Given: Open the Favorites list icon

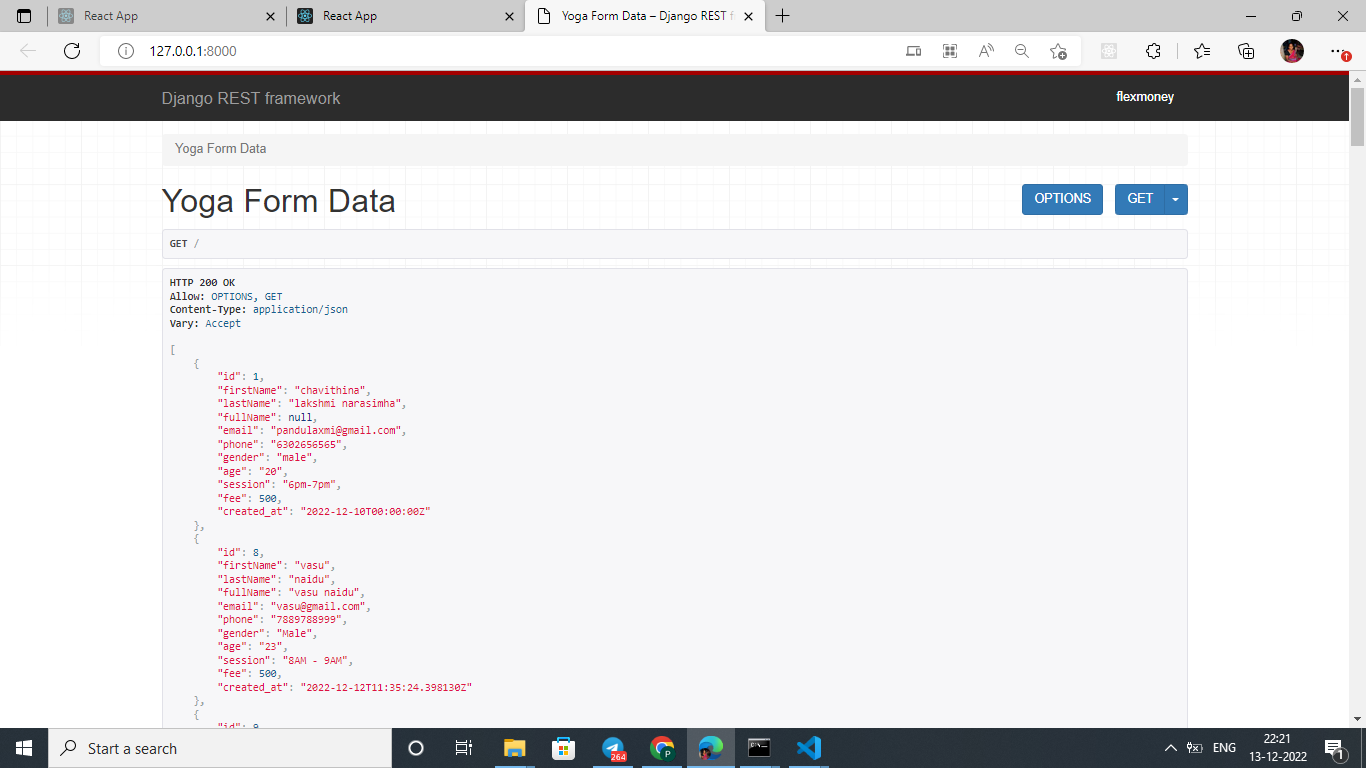Looking at the screenshot, I should (x=1201, y=51).
